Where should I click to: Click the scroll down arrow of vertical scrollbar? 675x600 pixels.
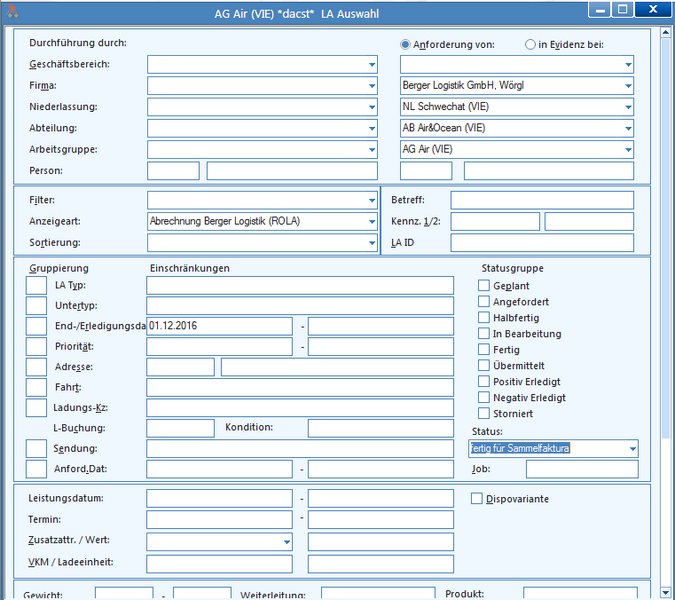[x=666, y=593]
